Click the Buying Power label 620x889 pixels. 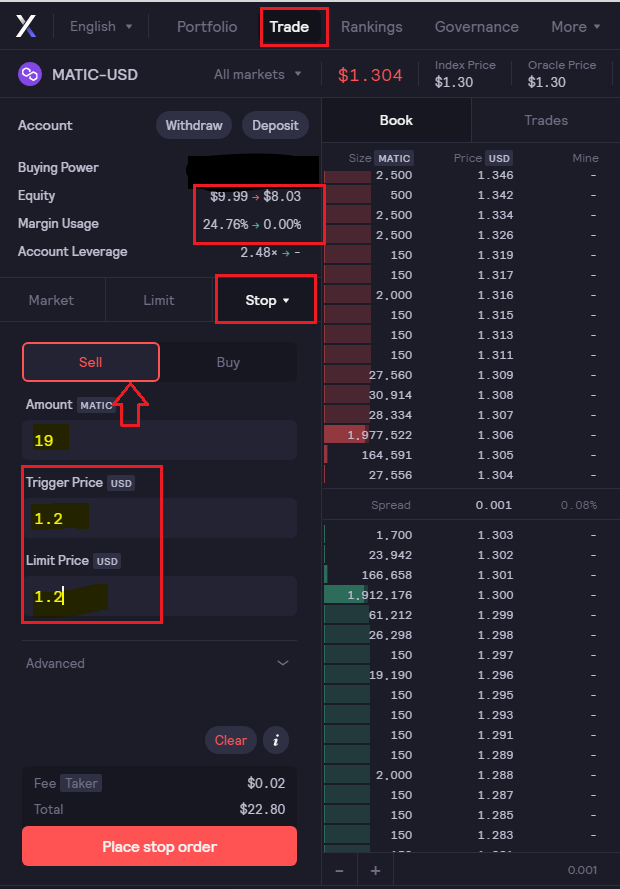[x=58, y=167]
